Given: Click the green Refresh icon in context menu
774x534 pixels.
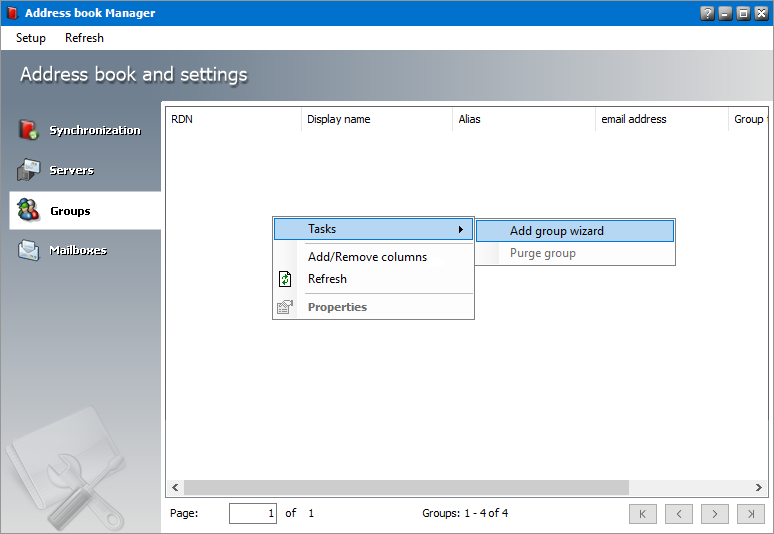Looking at the screenshot, I should [x=285, y=279].
